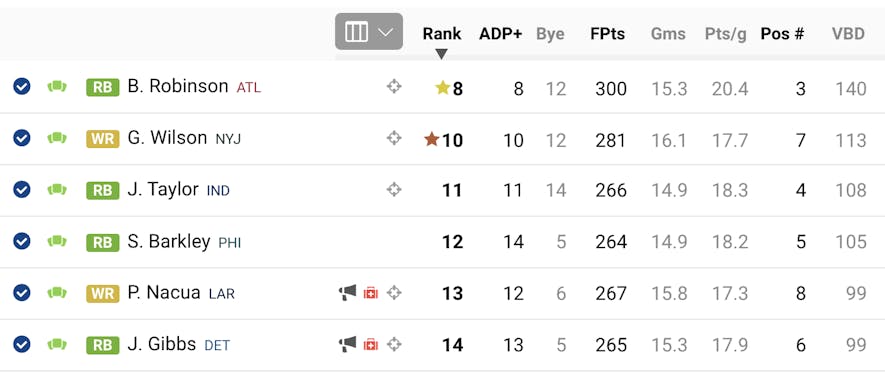885x374 pixels.
Task: Click the target crosshair icon for B. Robinson
Action: pos(394,87)
